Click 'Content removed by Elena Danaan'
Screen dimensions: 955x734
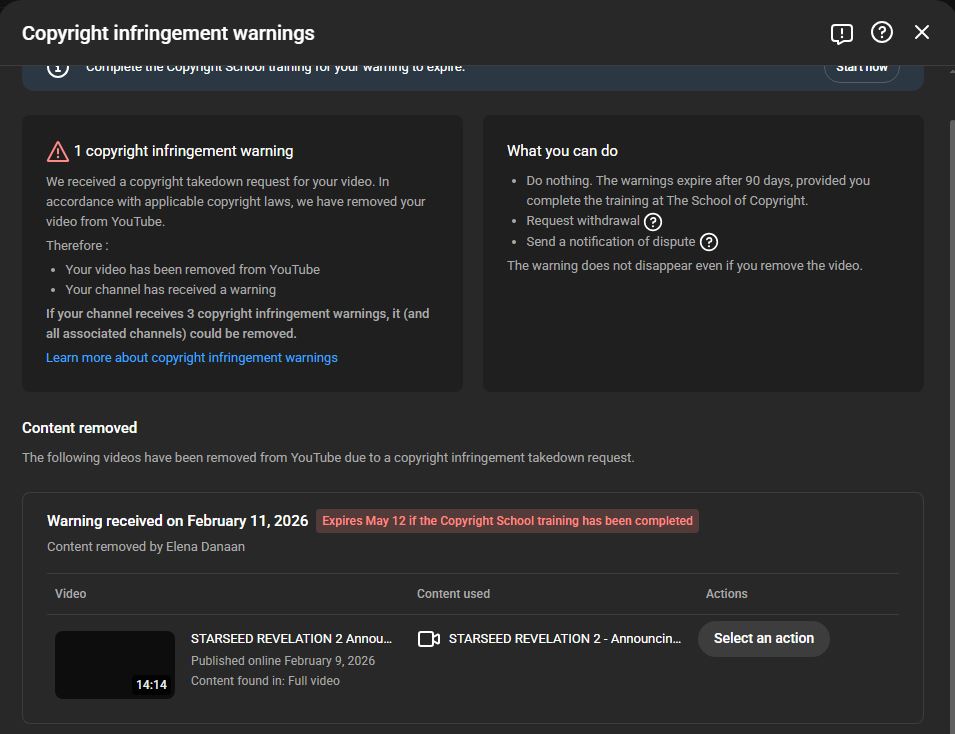coord(146,546)
